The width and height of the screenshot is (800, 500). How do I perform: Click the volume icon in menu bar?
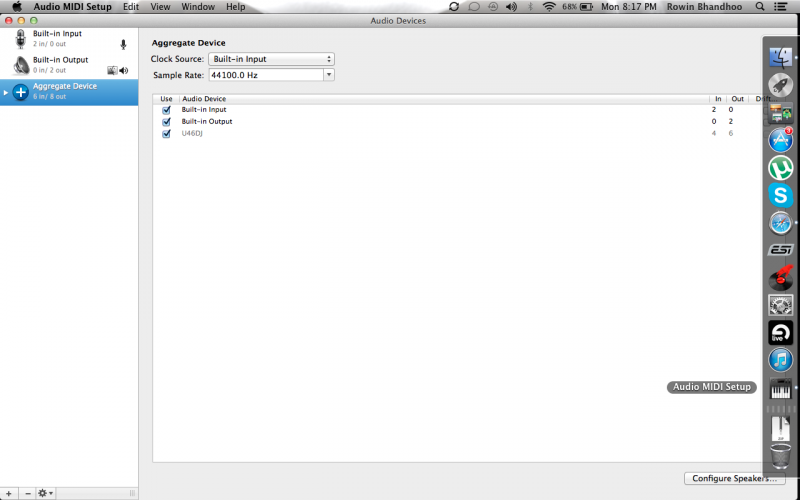pyautogui.click(x=511, y=7)
